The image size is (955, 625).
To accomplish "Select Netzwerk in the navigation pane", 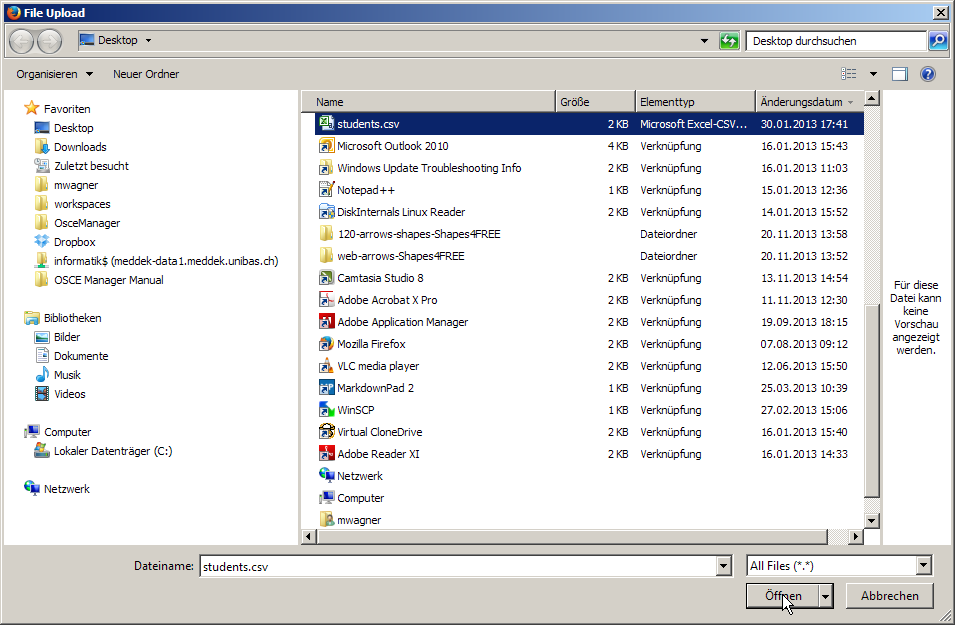I will point(66,489).
